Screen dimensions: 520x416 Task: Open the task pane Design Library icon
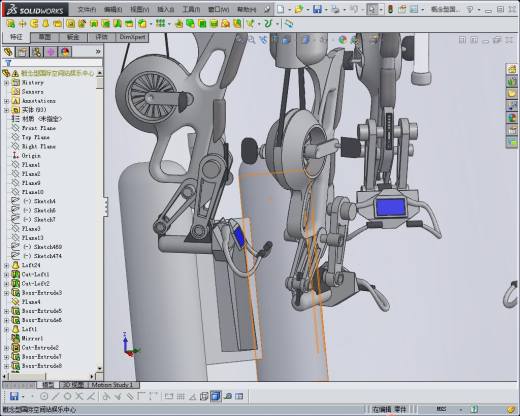pyautogui.click(x=512, y=81)
